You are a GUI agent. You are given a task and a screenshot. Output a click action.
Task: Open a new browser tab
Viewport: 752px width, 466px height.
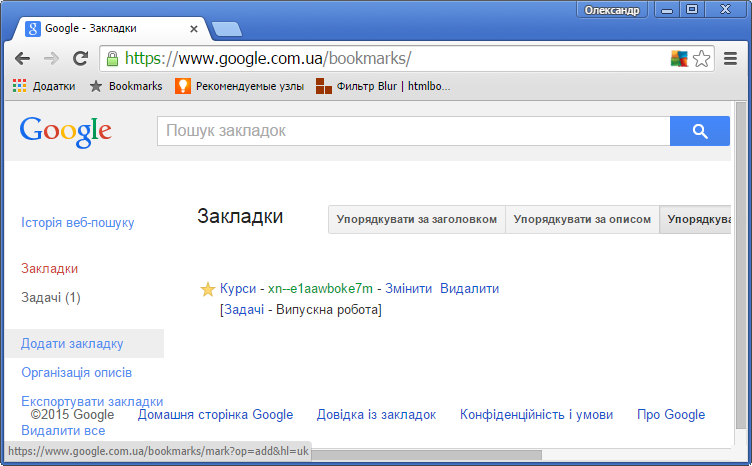[227, 28]
